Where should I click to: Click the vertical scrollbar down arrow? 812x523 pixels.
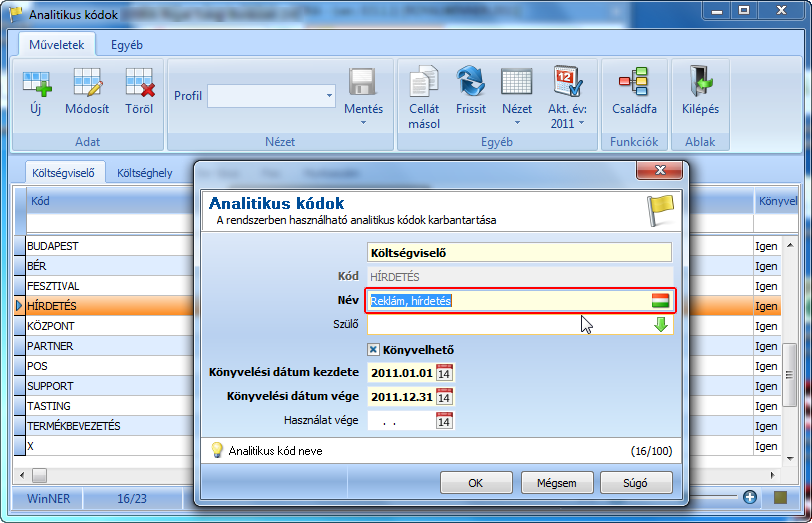(x=790, y=458)
